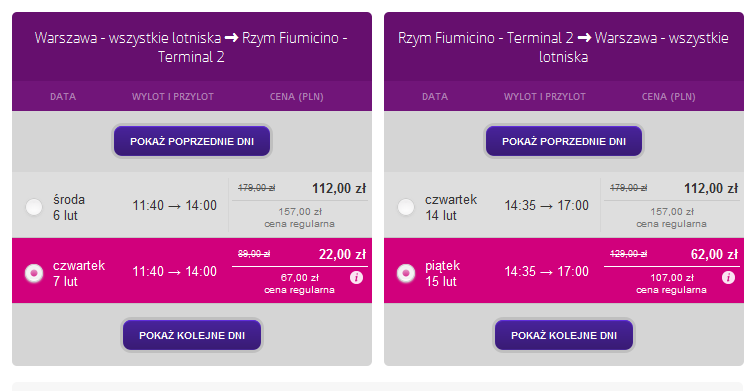Click info icon on czwartek 7 lut fare
The height and width of the screenshot is (391, 754).
point(356,277)
